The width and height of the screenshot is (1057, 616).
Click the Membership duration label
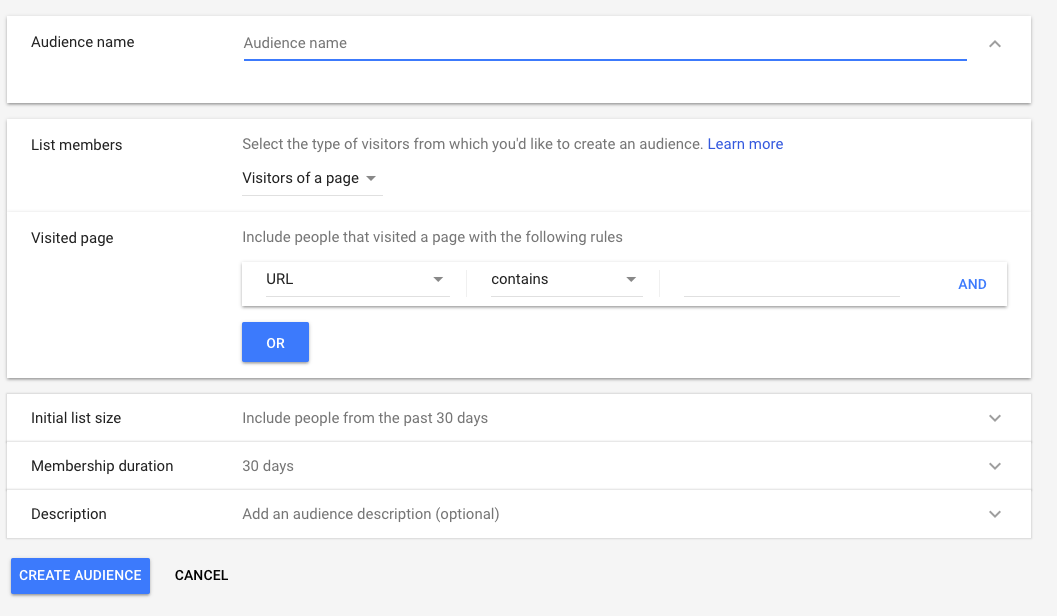pyautogui.click(x=102, y=466)
